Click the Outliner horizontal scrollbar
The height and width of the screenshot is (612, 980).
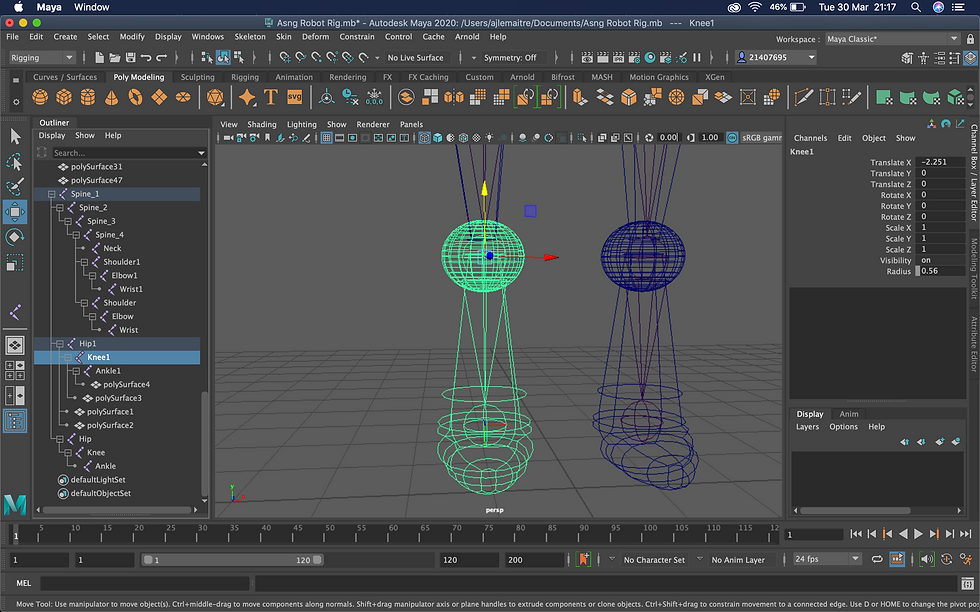(117, 510)
